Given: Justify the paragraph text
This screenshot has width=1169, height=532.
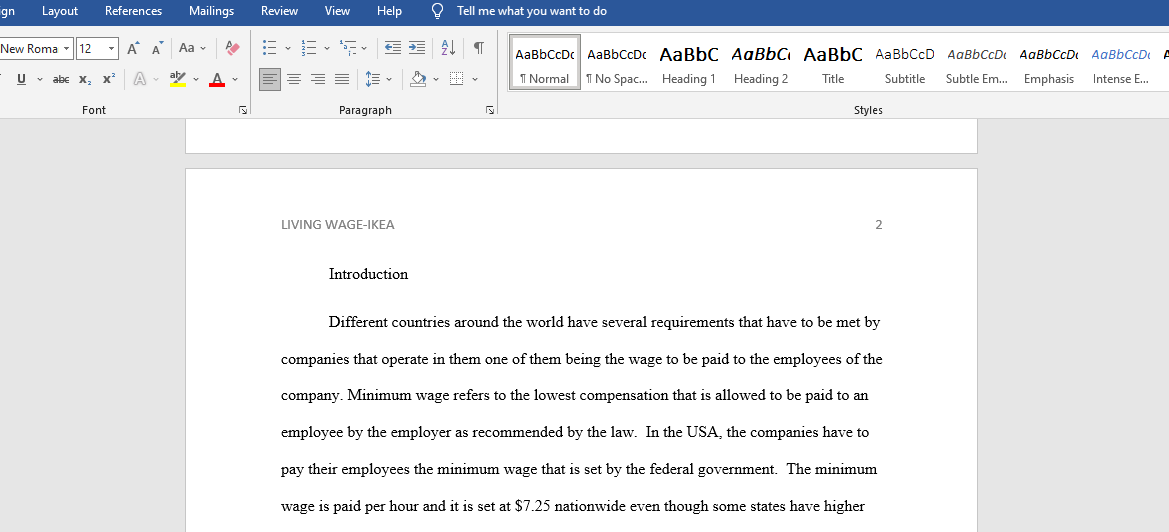Looking at the screenshot, I should pyautogui.click(x=342, y=79).
